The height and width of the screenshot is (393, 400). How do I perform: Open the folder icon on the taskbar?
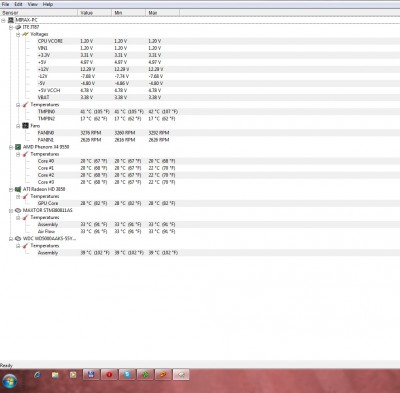55,375
